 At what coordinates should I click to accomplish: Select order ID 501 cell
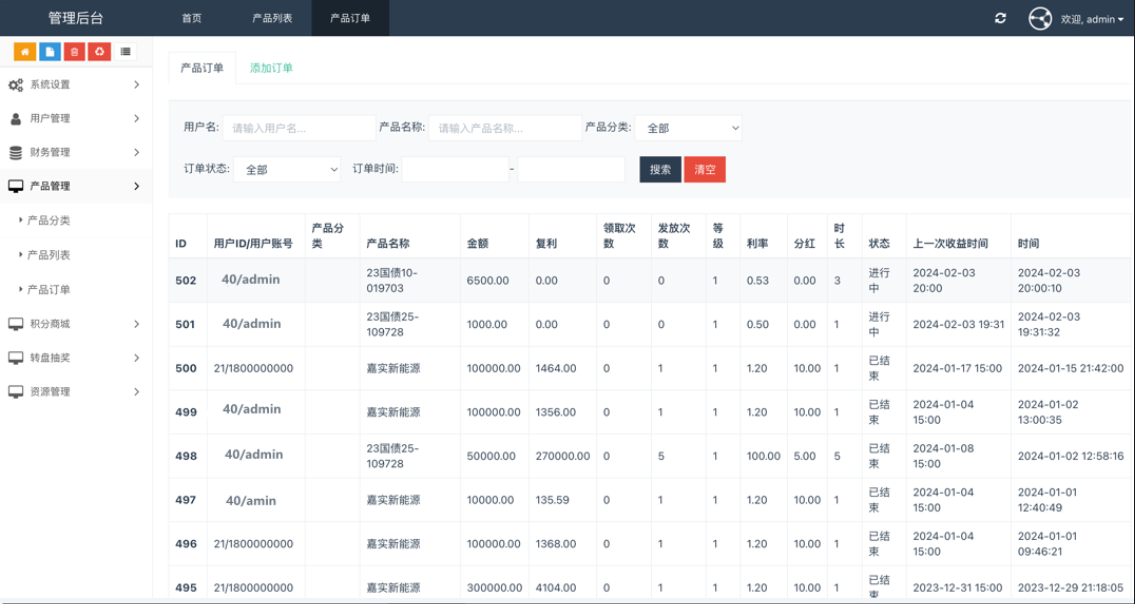185,324
